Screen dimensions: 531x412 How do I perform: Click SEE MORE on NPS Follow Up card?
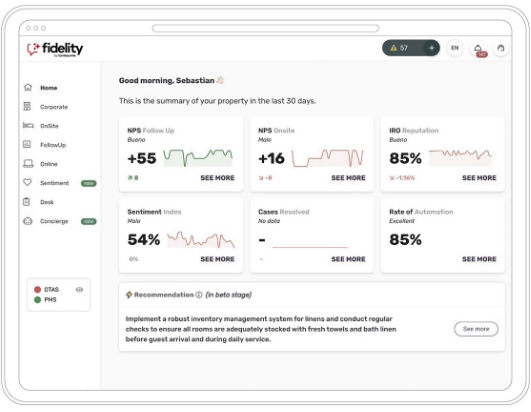(217, 178)
